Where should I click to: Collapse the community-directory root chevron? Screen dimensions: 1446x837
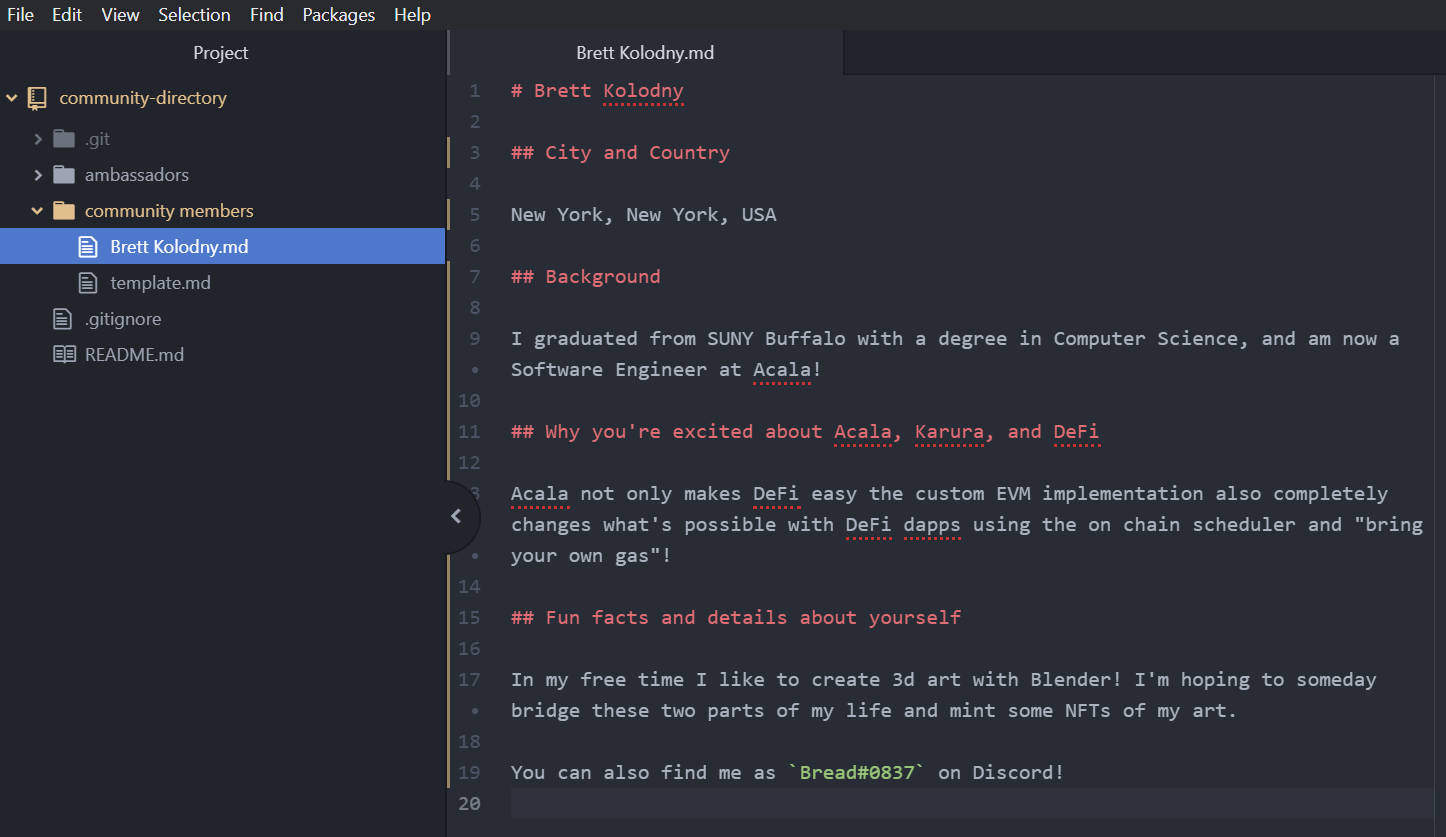[x=12, y=98]
